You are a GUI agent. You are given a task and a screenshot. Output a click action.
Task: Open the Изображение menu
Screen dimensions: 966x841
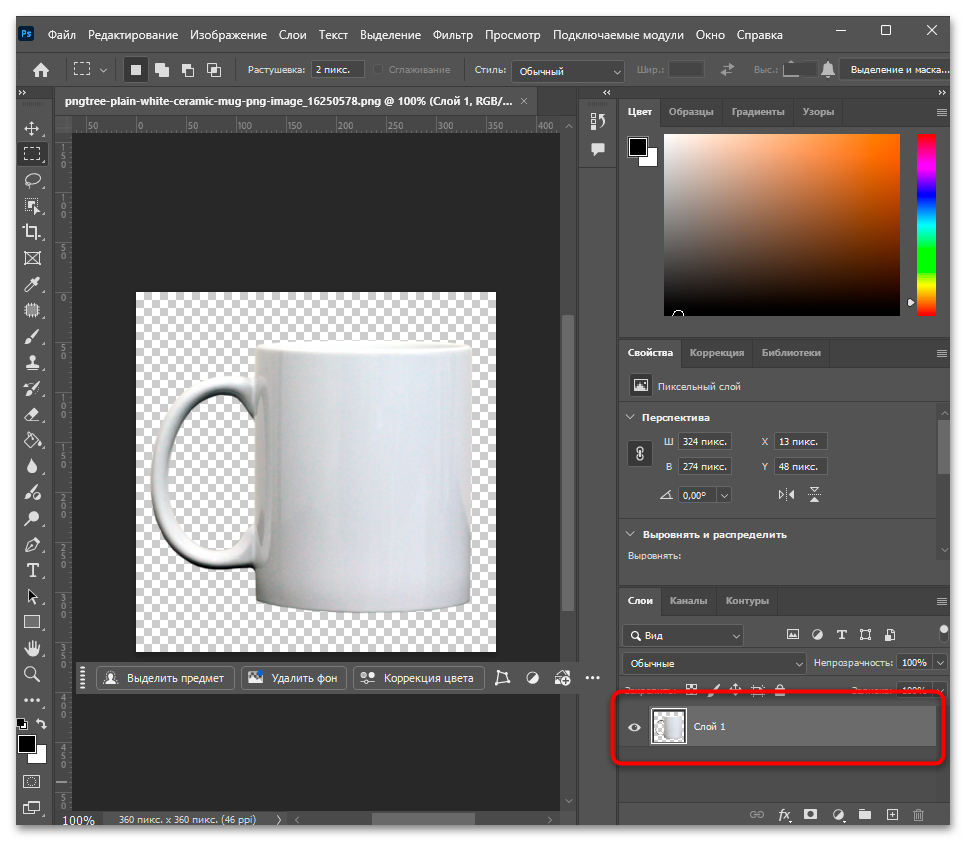point(229,35)
